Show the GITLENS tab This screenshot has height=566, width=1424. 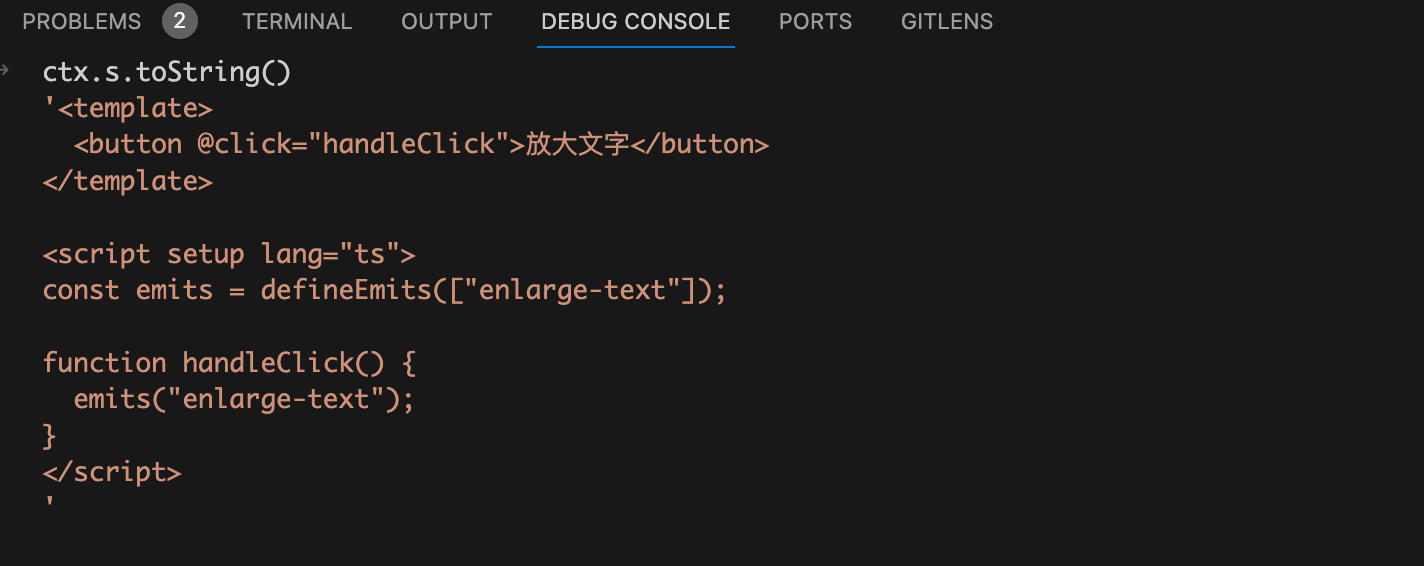(x=947, y=21)
